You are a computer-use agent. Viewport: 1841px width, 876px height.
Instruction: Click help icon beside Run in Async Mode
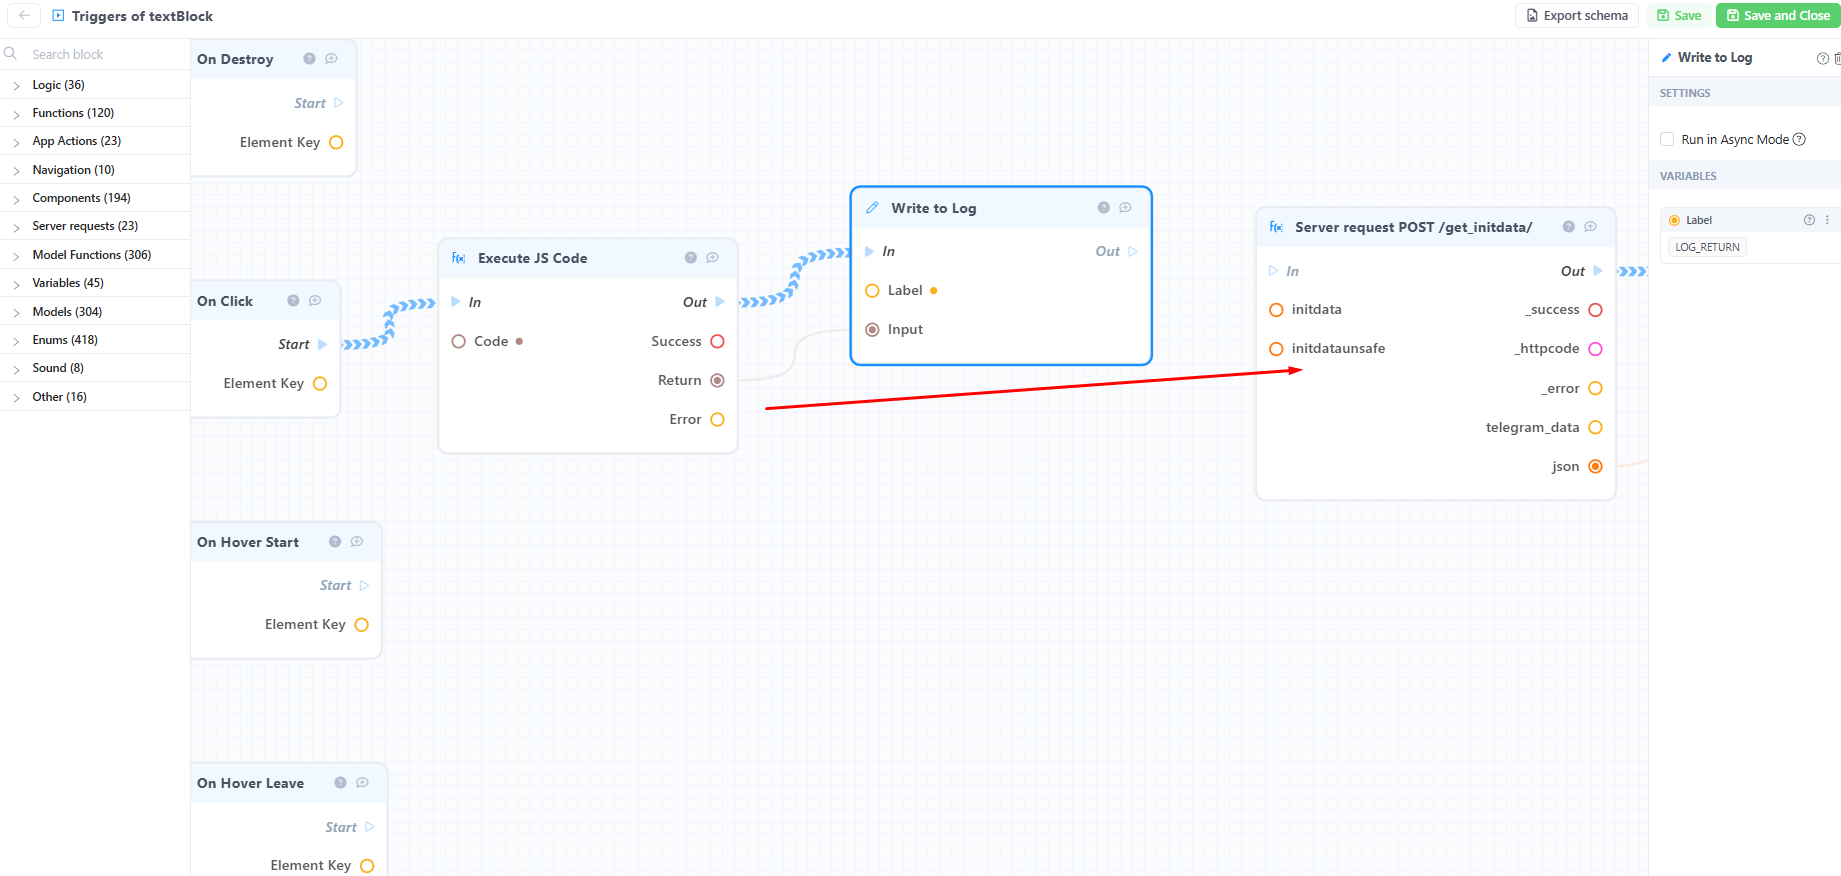click(1799, 140)
